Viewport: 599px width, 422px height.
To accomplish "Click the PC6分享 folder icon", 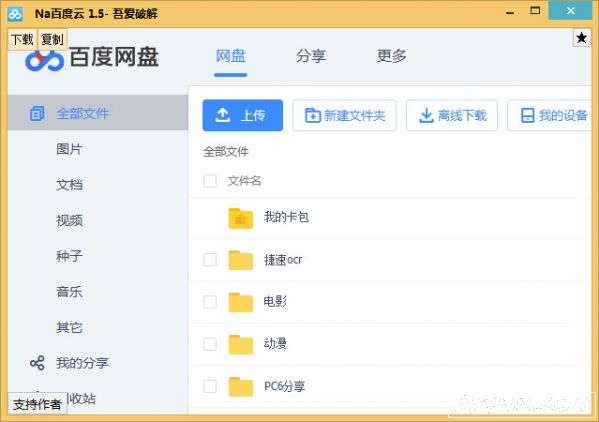I will tap(241, 386).
